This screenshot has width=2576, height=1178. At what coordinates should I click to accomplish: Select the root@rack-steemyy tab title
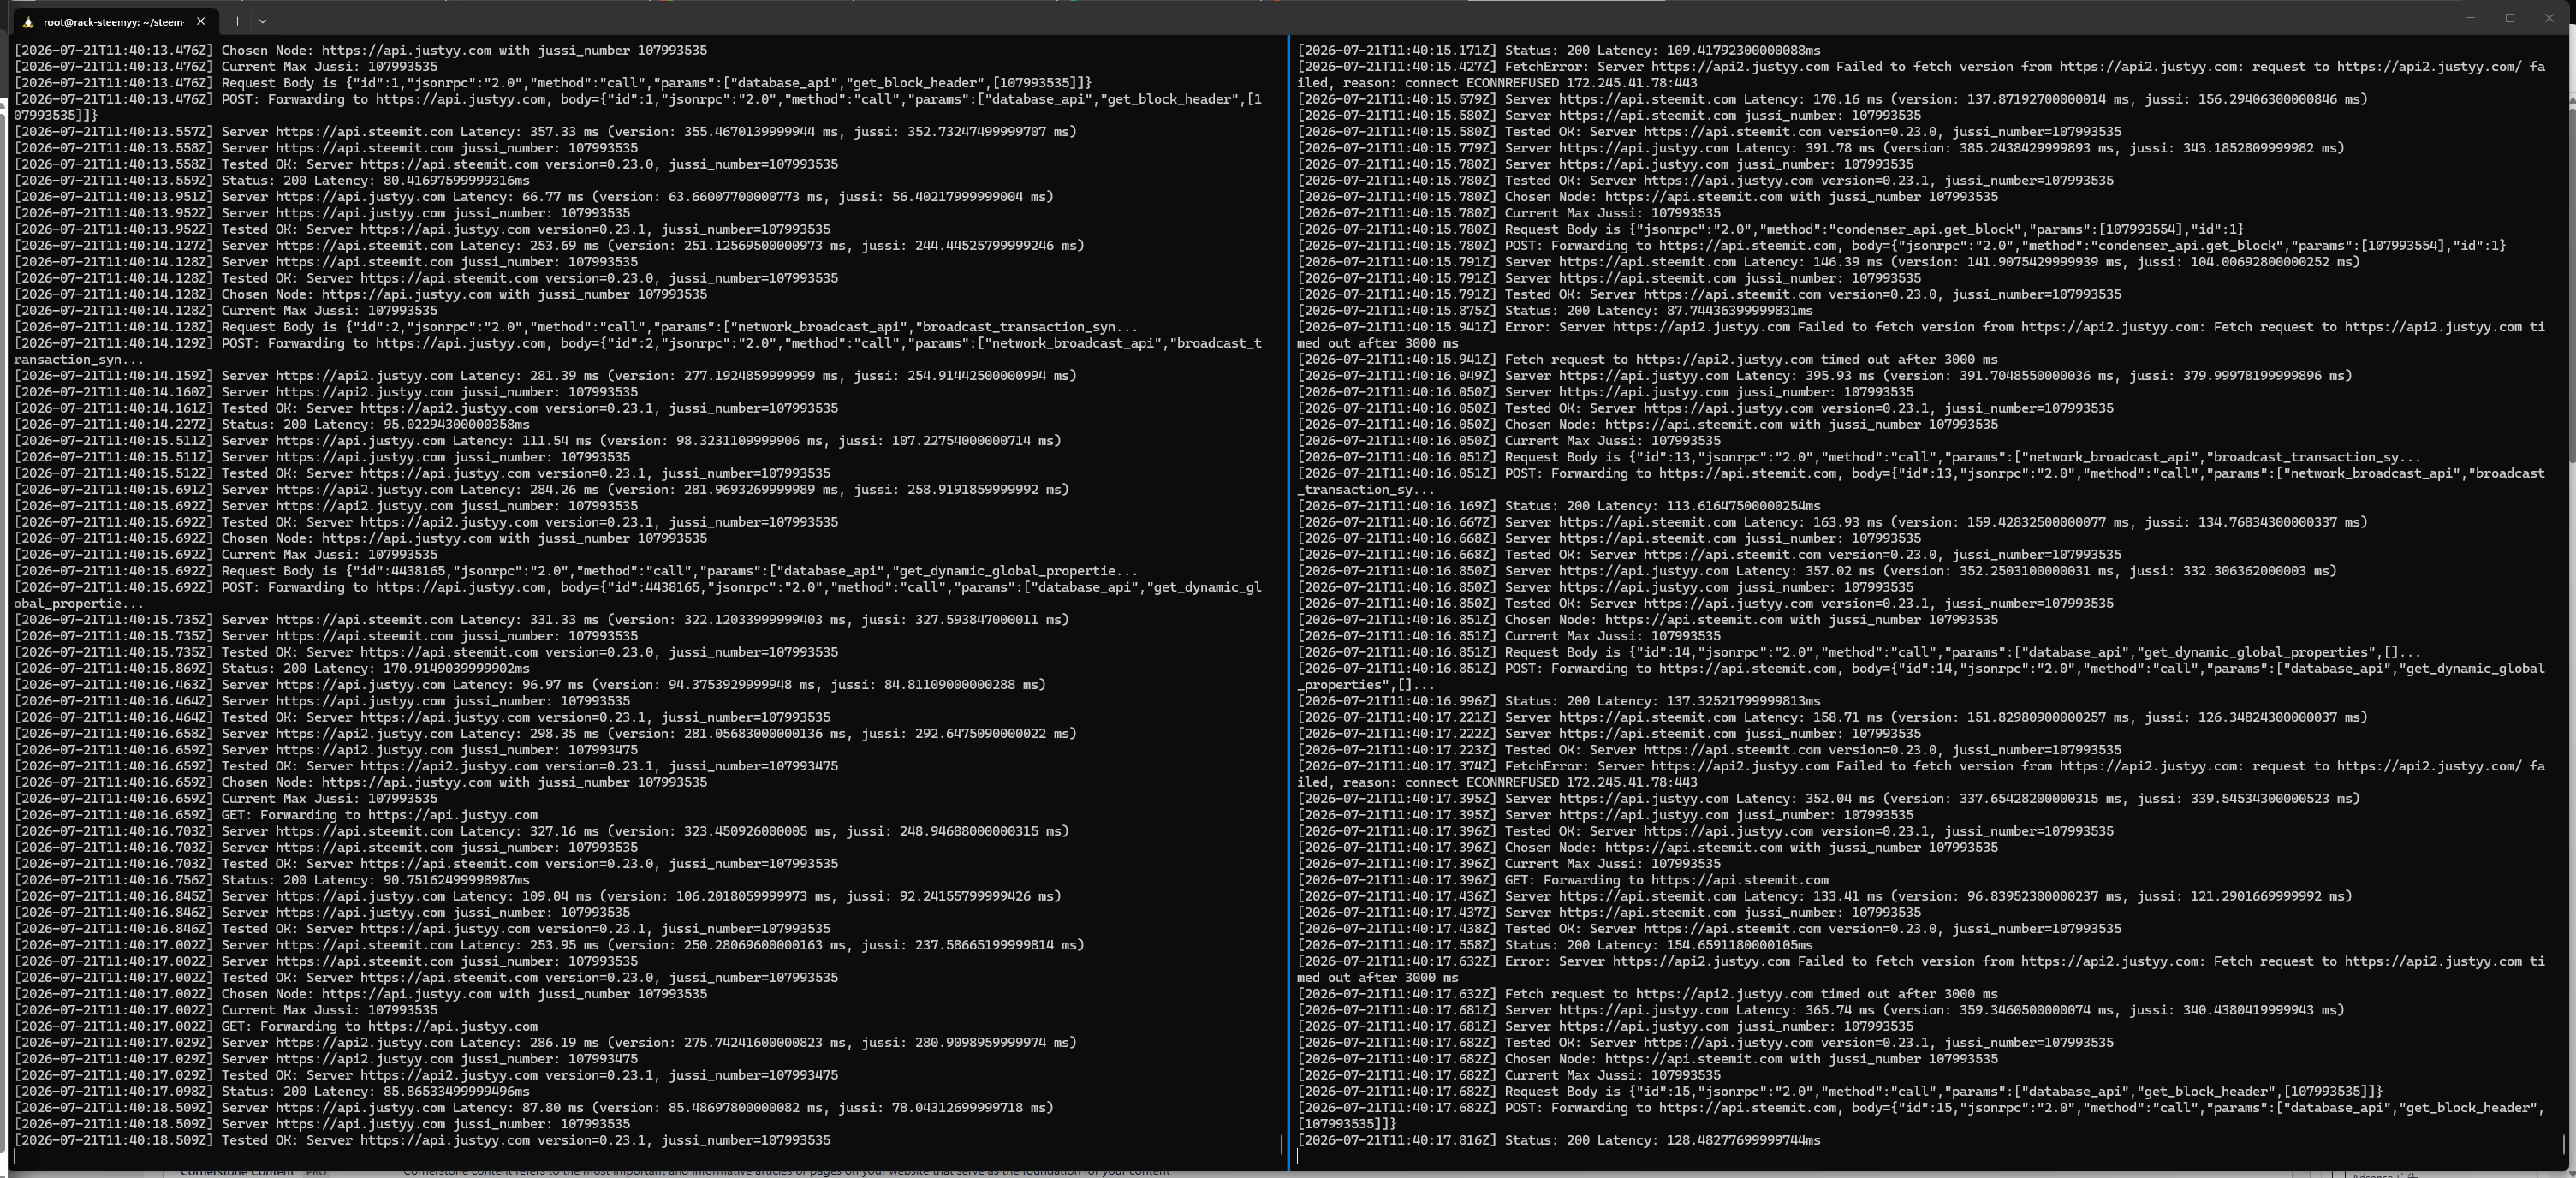[x=113, y=22]
